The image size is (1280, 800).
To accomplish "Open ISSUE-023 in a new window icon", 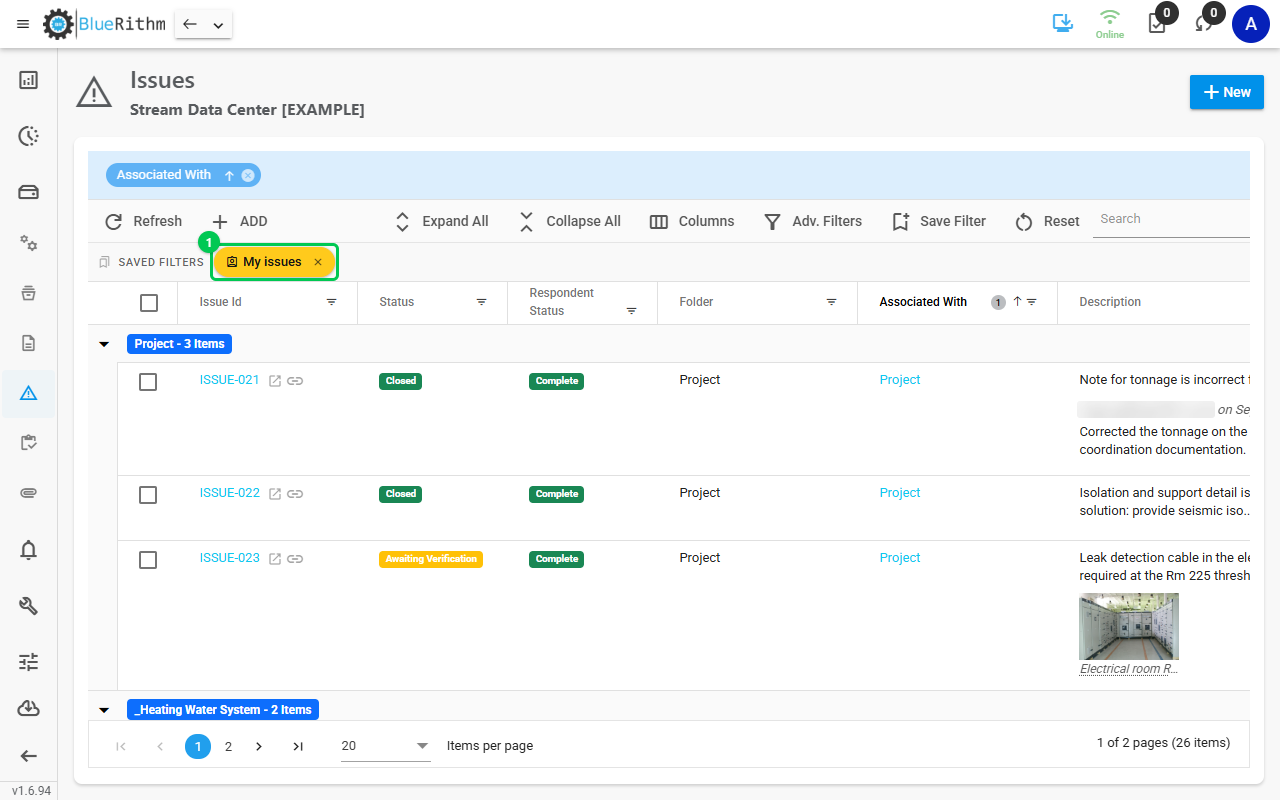I will coord(275,559).
